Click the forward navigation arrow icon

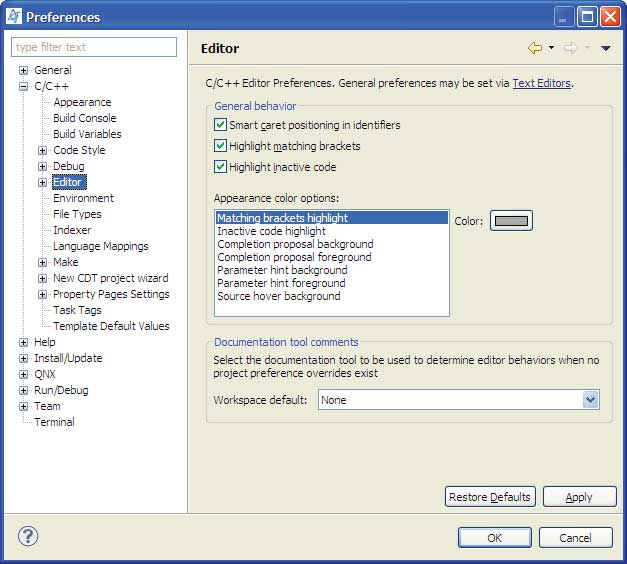[571, 48]
